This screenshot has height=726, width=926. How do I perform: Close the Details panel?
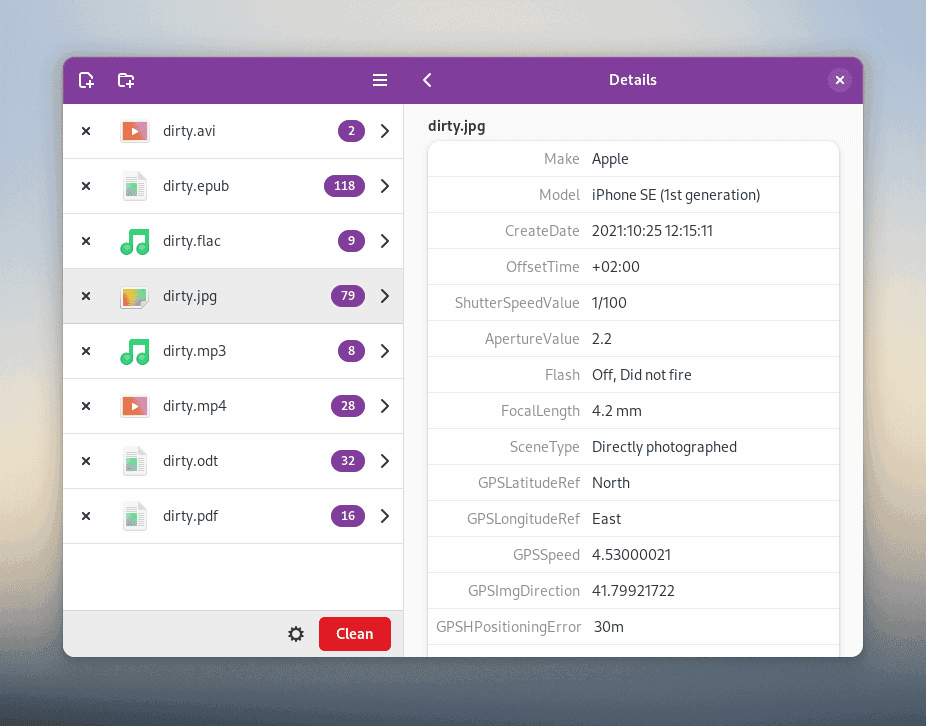(840, 80)
